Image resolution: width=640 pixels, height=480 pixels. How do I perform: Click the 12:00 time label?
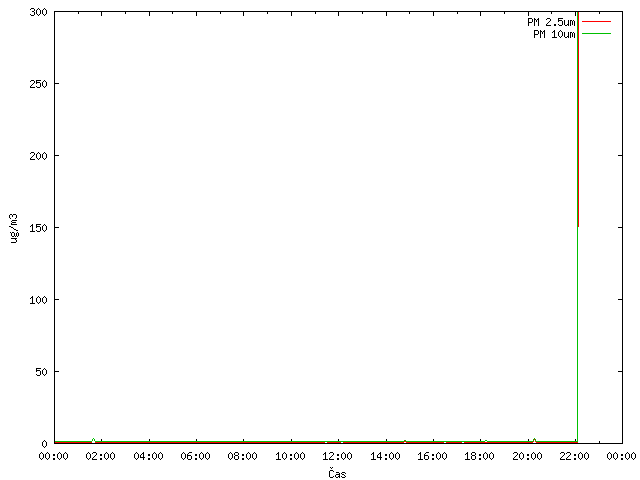click(337, 456)
